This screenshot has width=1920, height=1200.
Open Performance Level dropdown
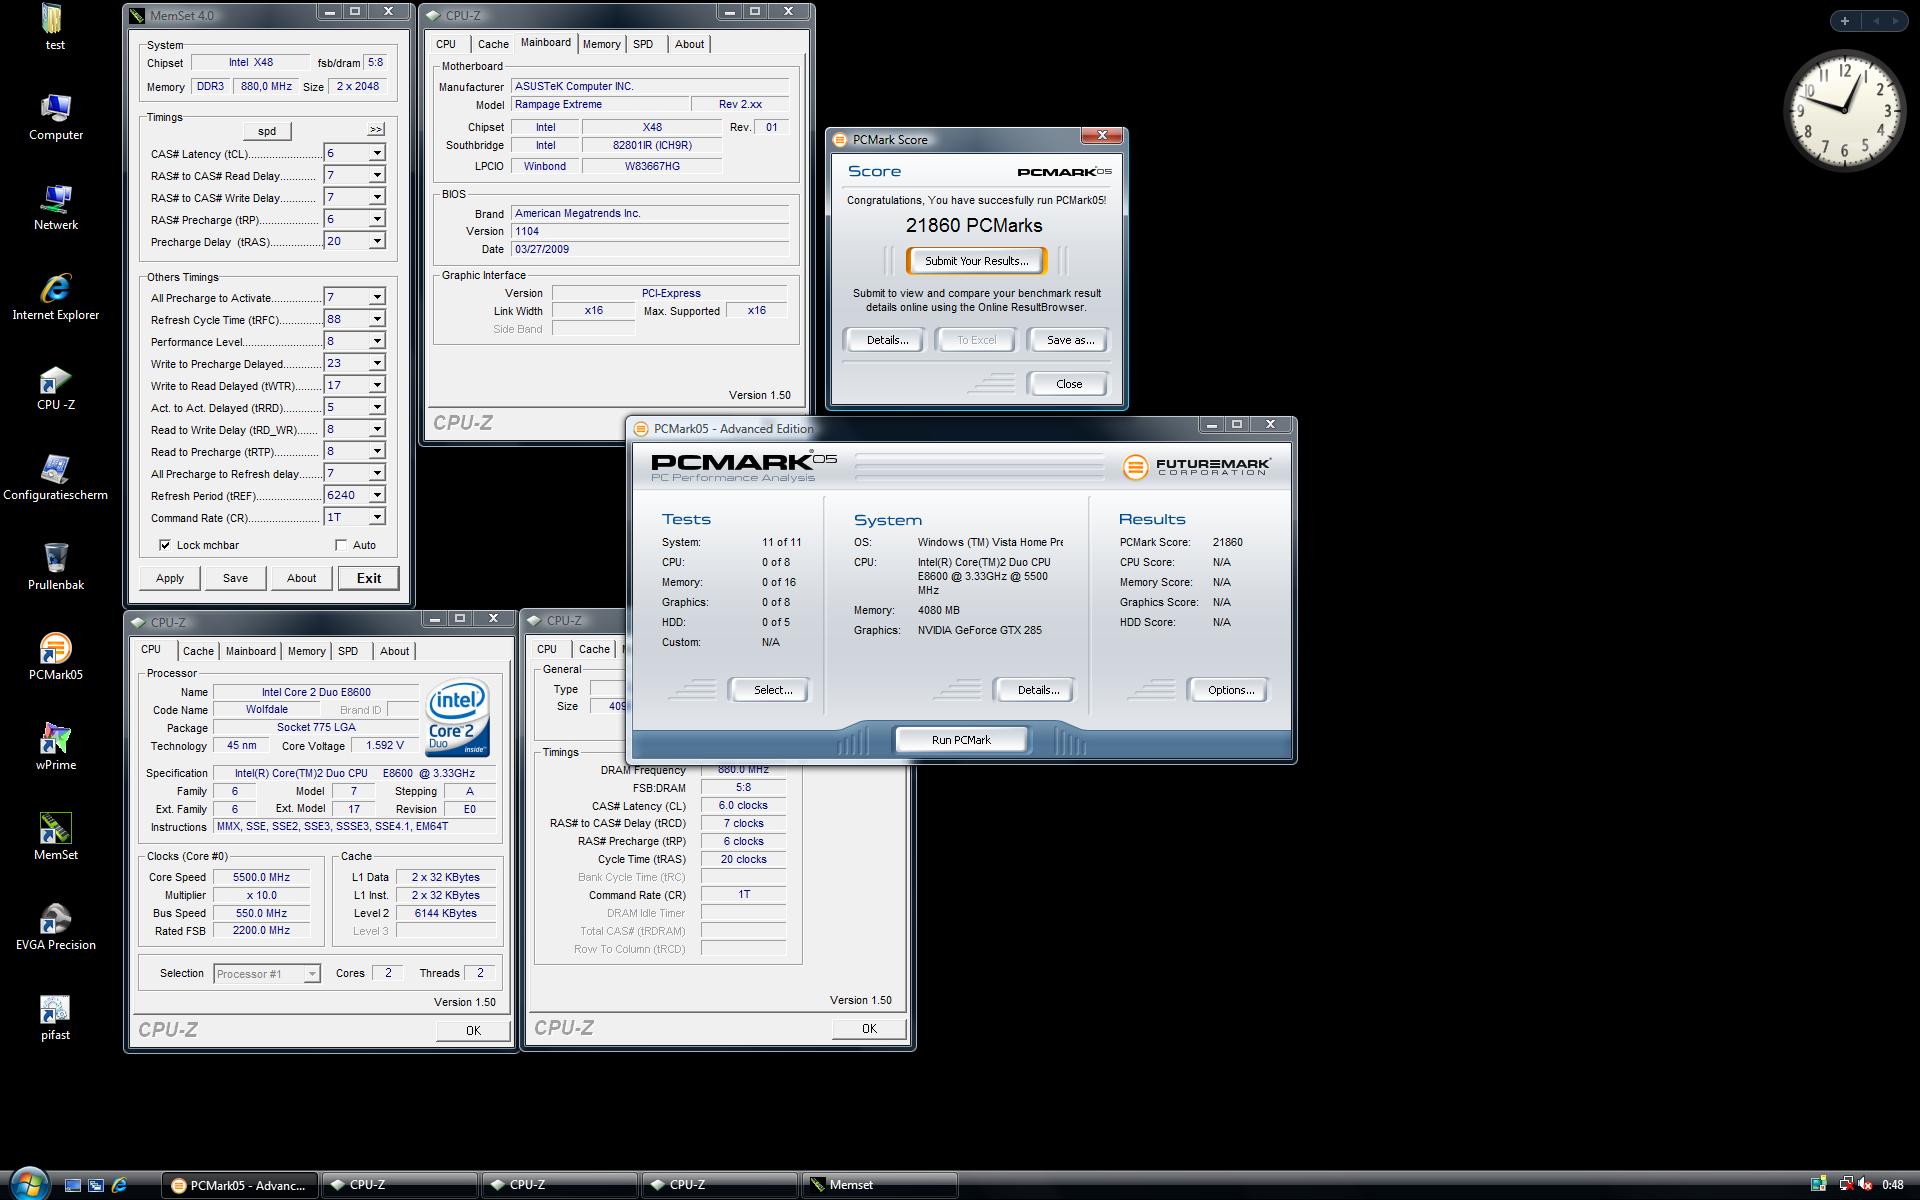coord(377,341)
